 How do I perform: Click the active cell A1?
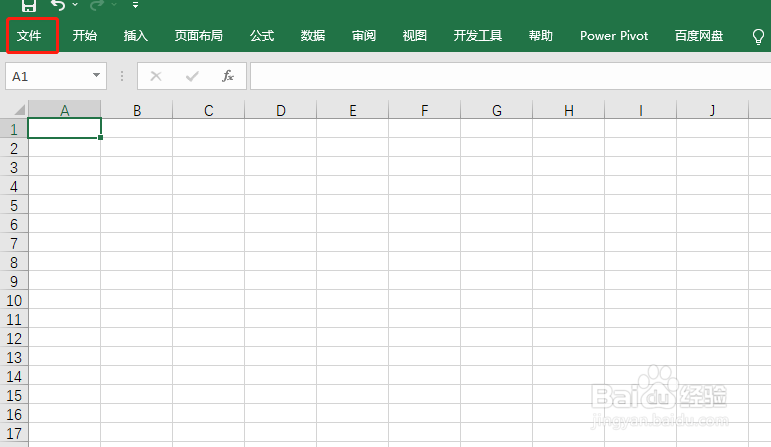(x=64, y=128)
